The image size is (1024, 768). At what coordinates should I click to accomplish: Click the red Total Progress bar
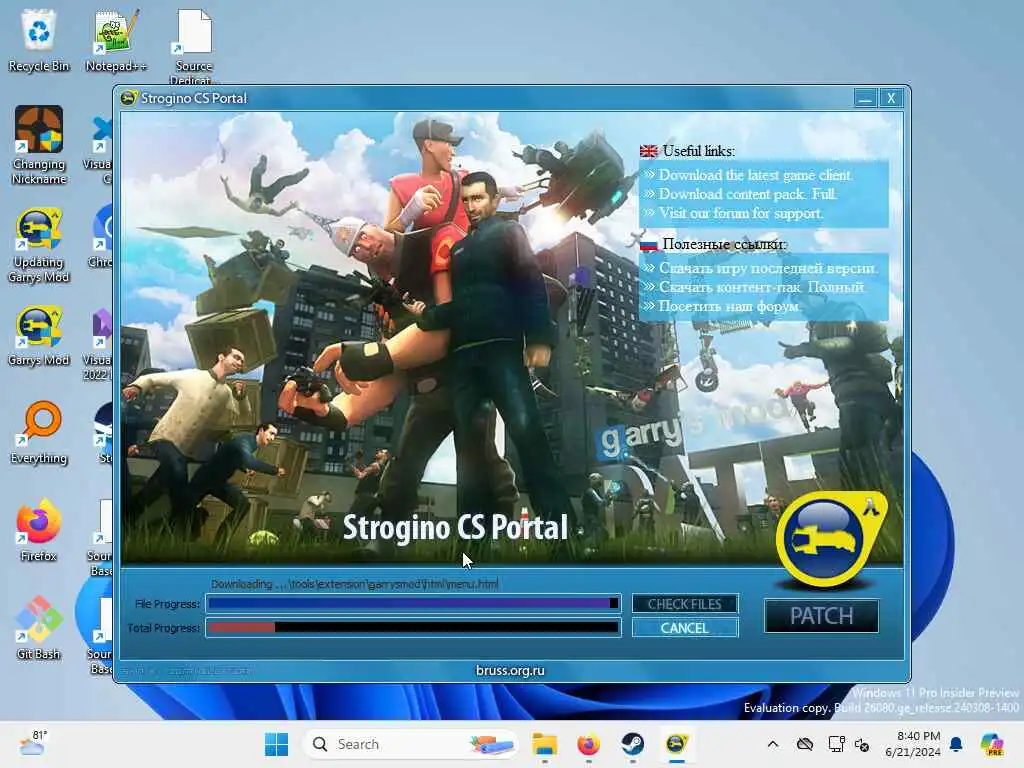click(413, 628)
